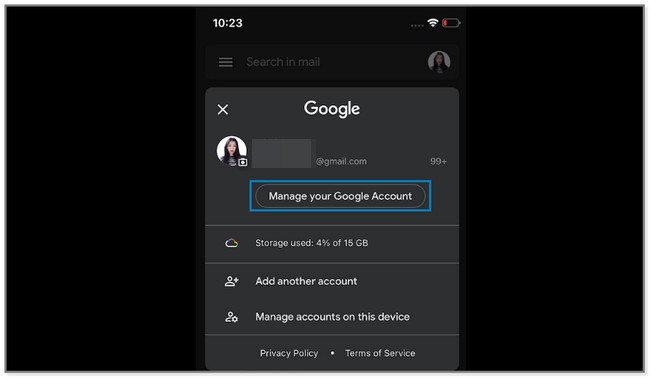Viewport: 650px width, 378px height.
Task: Click Manage your Google Account button
Action: [340, 196]
